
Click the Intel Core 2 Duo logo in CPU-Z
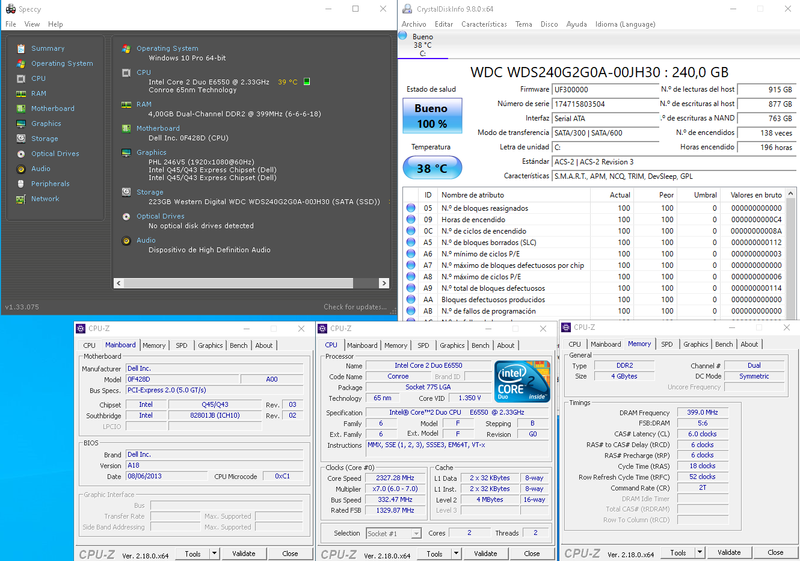(x=522, y=381)
